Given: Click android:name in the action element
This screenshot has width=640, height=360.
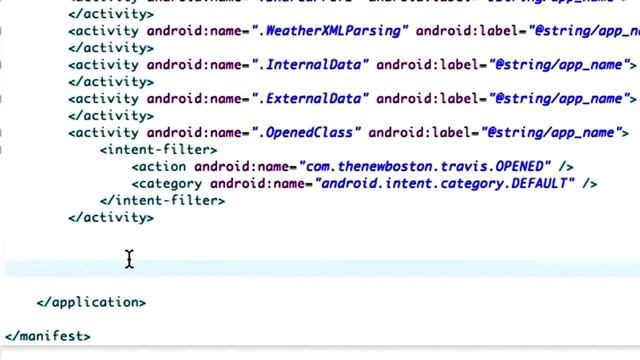Looking at the screenshot, I should [242, 167].
